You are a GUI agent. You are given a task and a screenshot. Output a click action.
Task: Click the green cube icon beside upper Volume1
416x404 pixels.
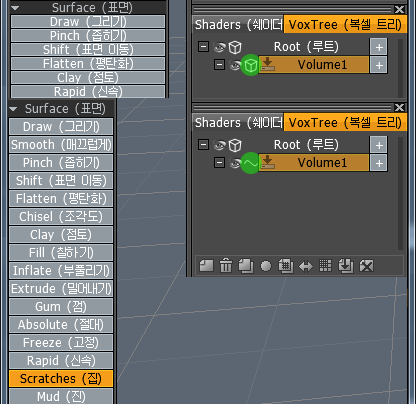(x=250, y=65)
